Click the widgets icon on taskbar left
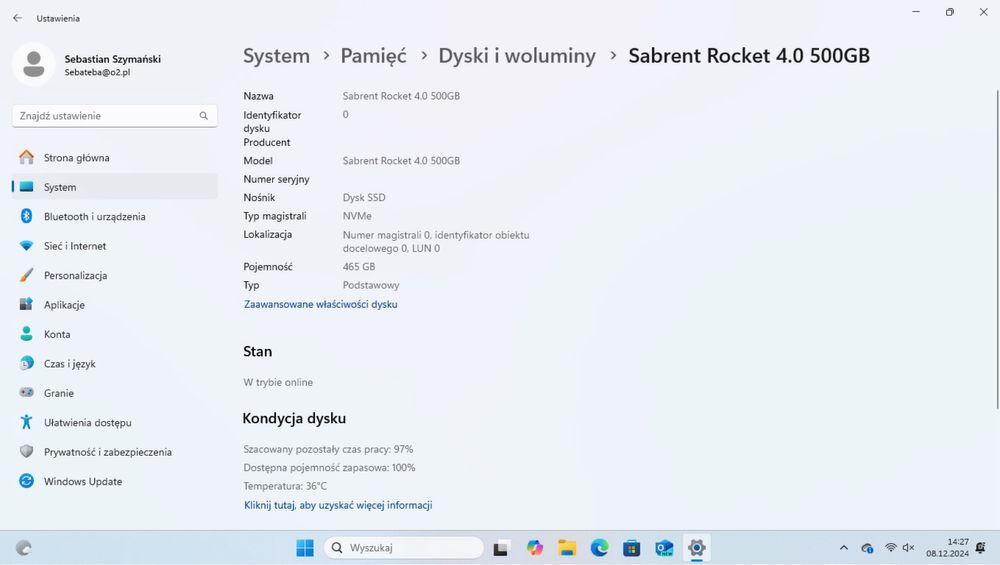 (24, 547)
